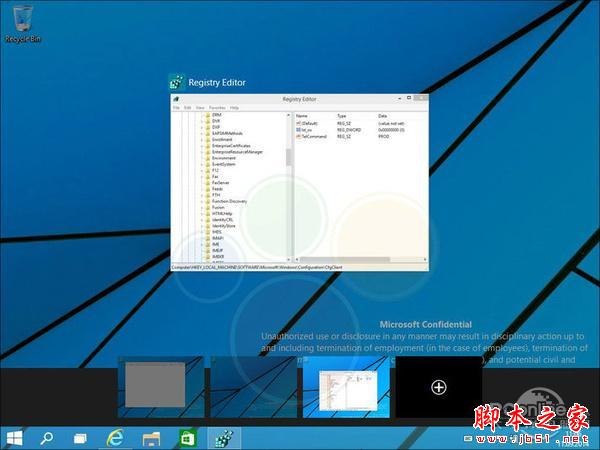Image resolution: width=600 pixels, height=450 pixels.
Task: Click the tree scrollbar up arrow
Action: click(289, 115)
